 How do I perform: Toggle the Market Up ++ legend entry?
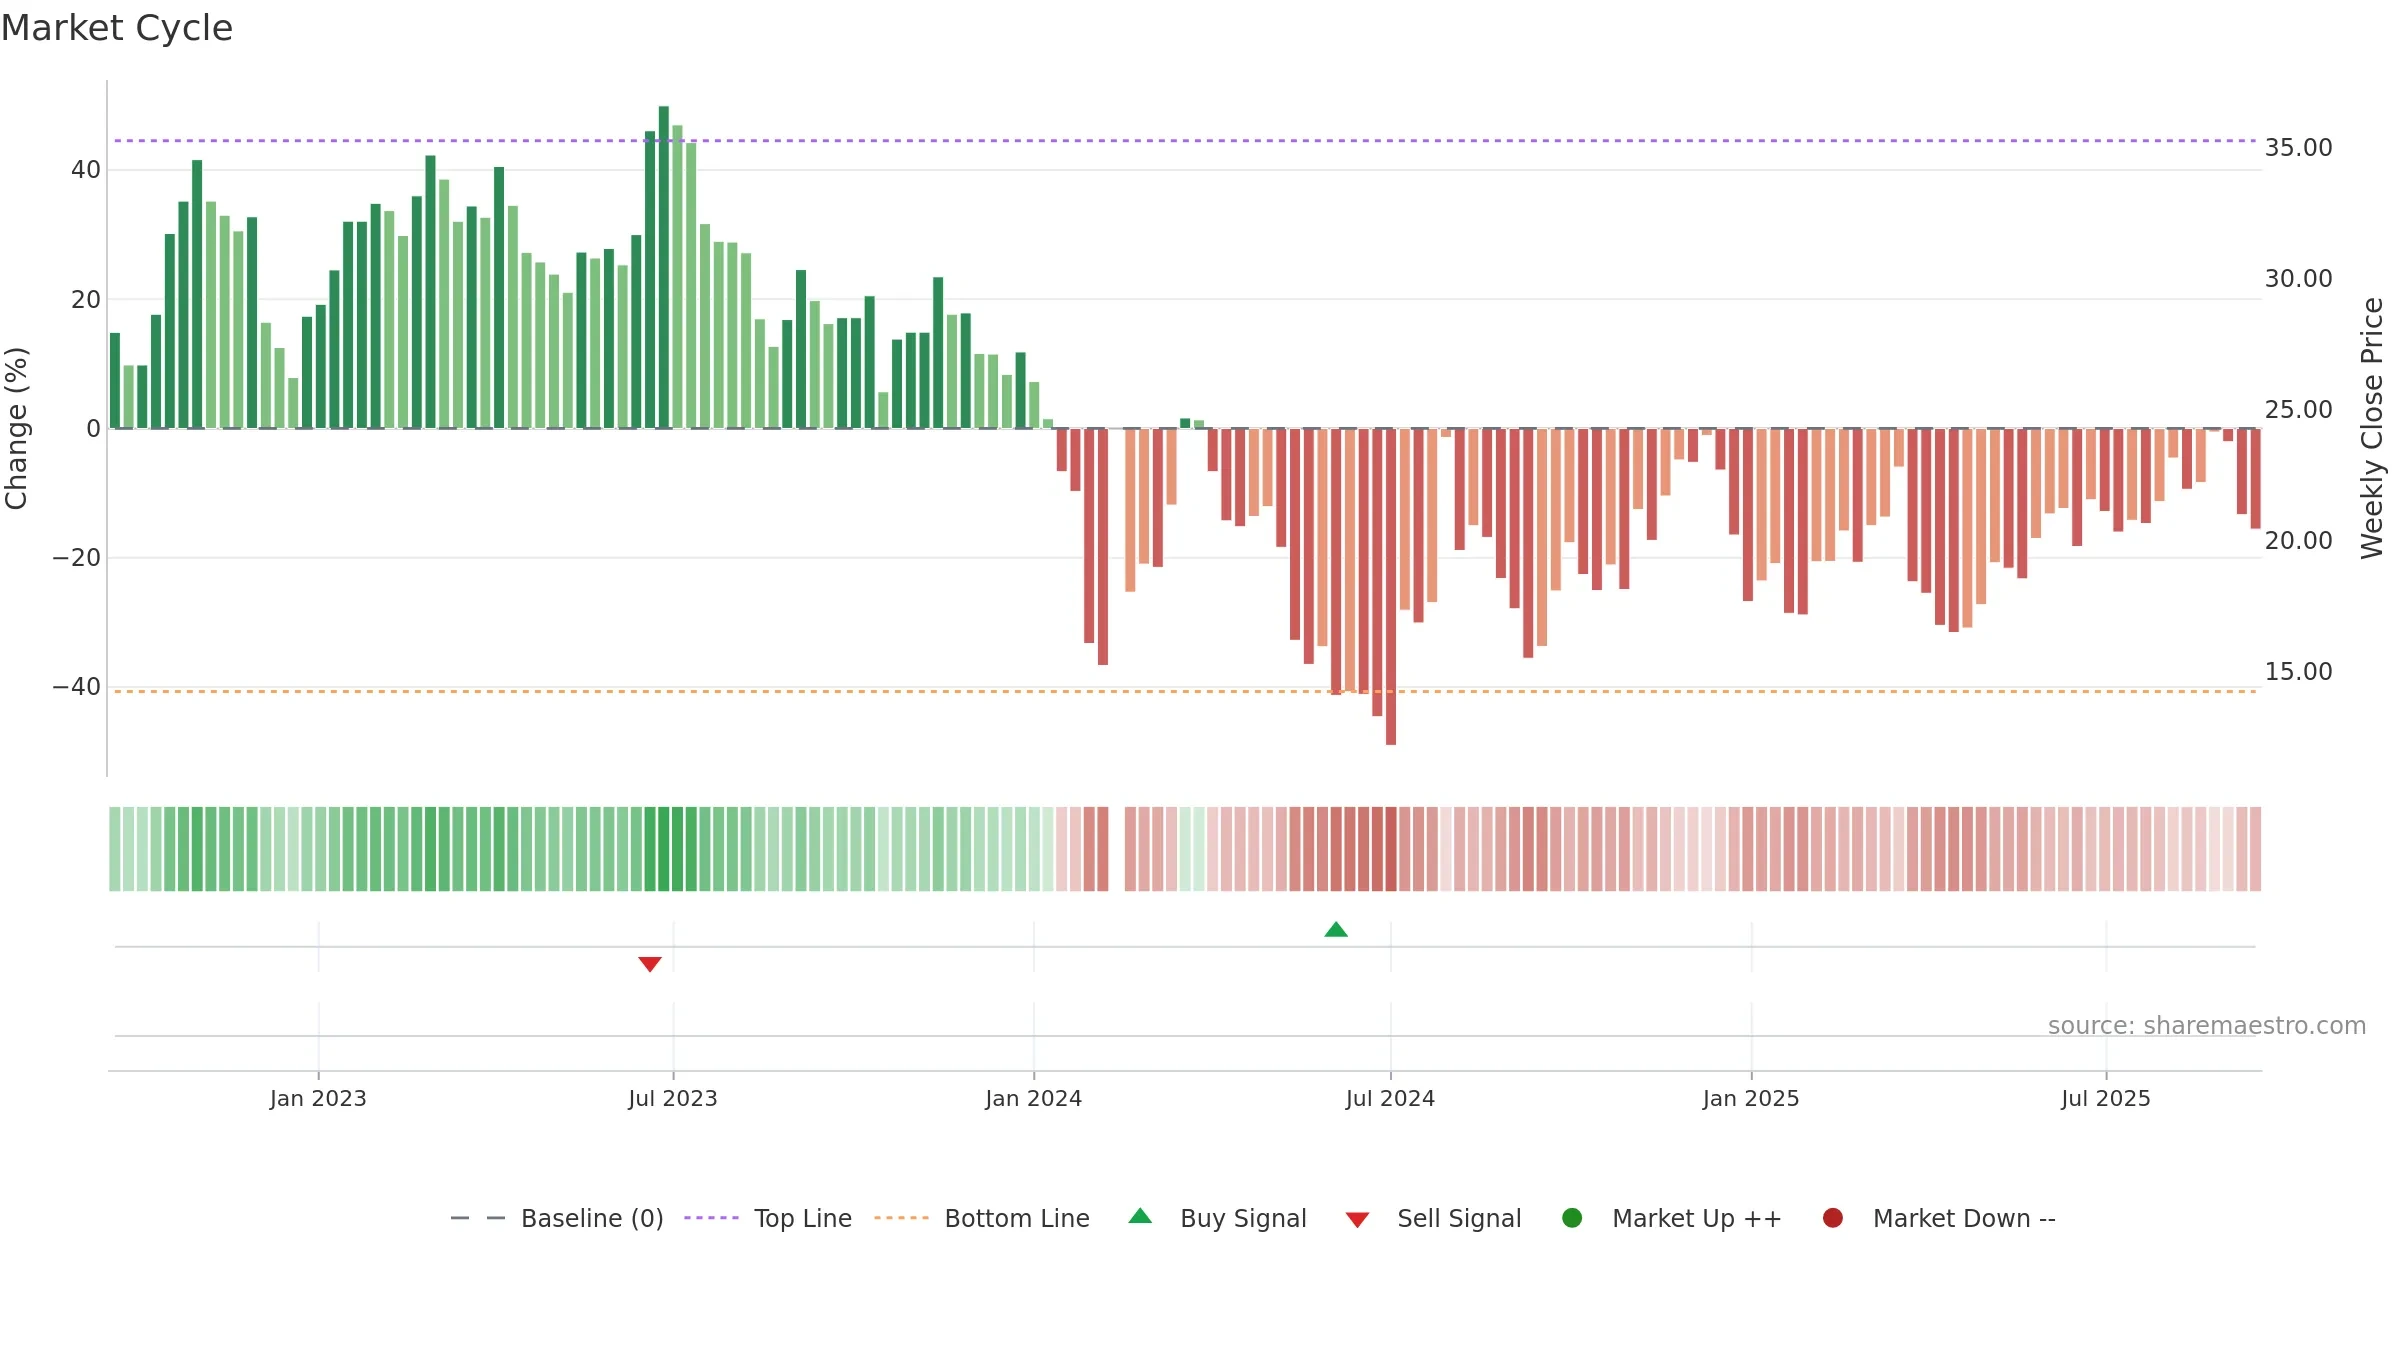click(1672, 1218)
